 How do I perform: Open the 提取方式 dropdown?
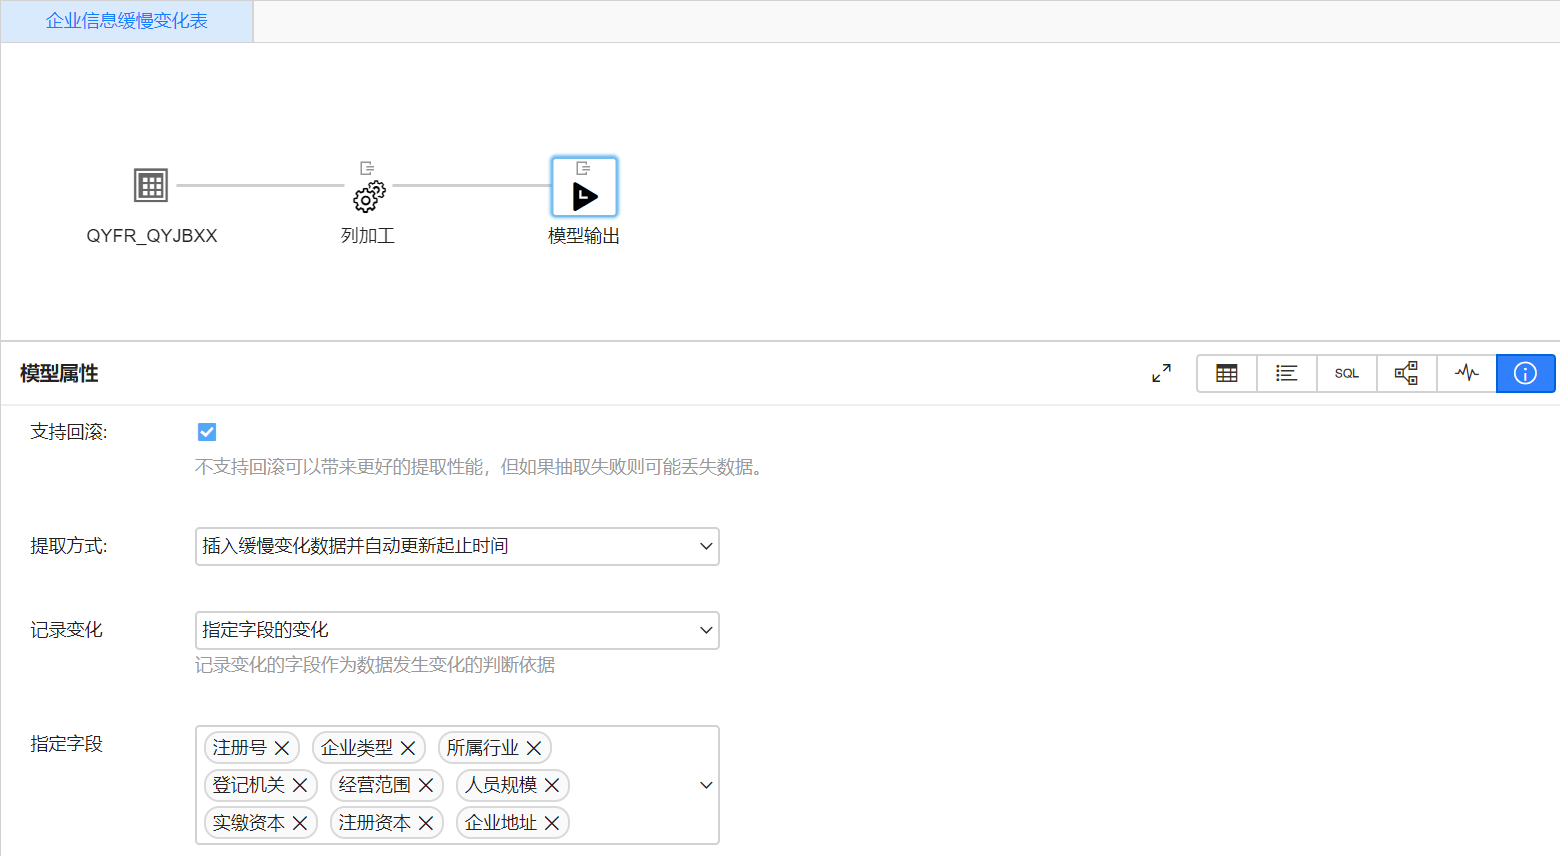click(456, 546)
